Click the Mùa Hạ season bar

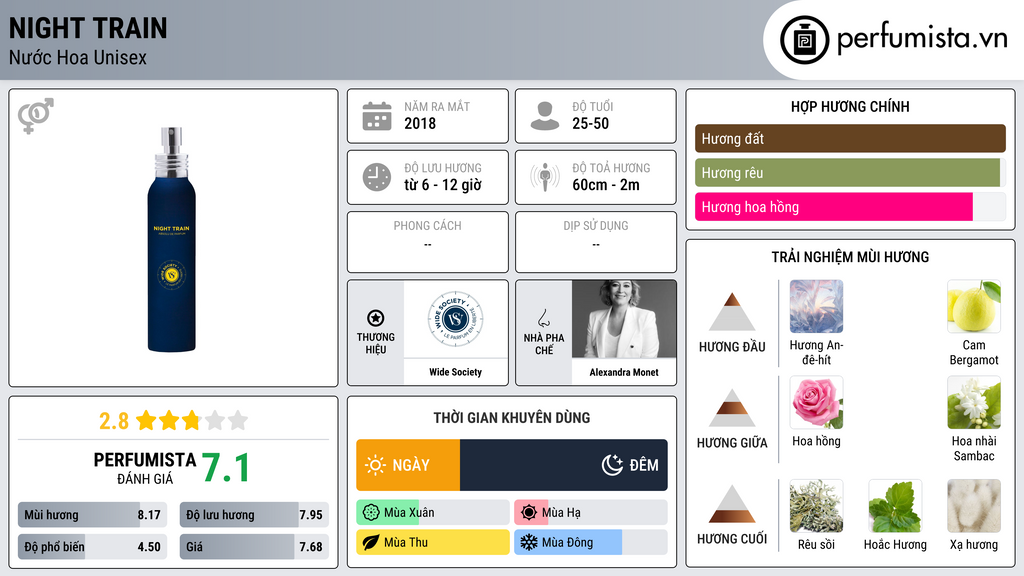click(x=590, y=513)
